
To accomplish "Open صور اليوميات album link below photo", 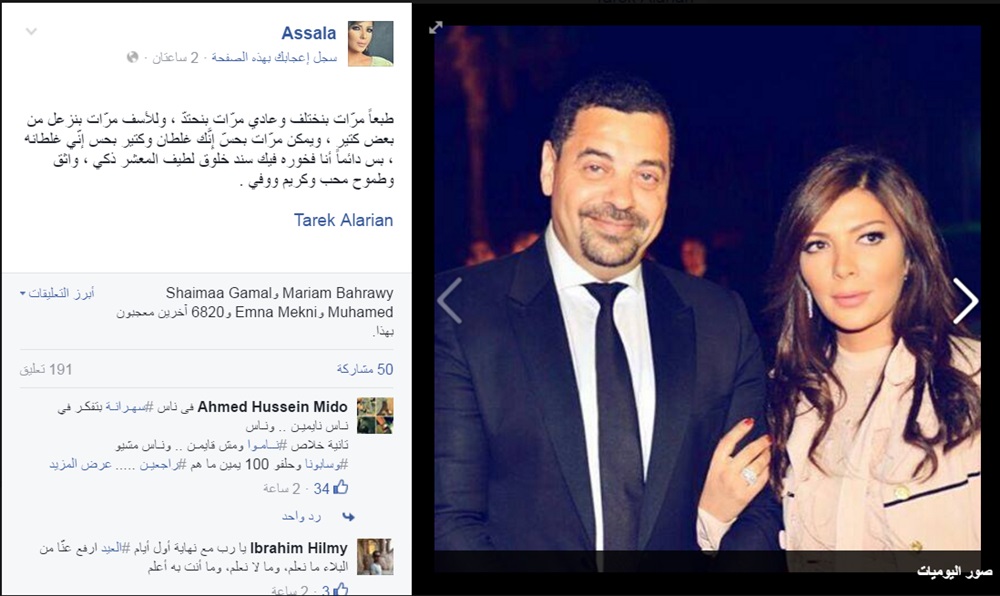I will 955,572.
